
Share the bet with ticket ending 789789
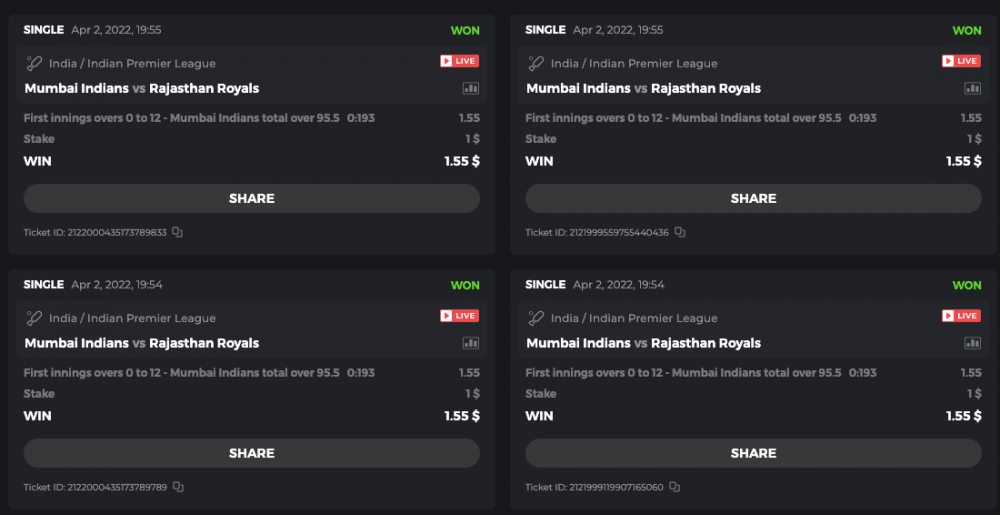(x=251, y=453)
